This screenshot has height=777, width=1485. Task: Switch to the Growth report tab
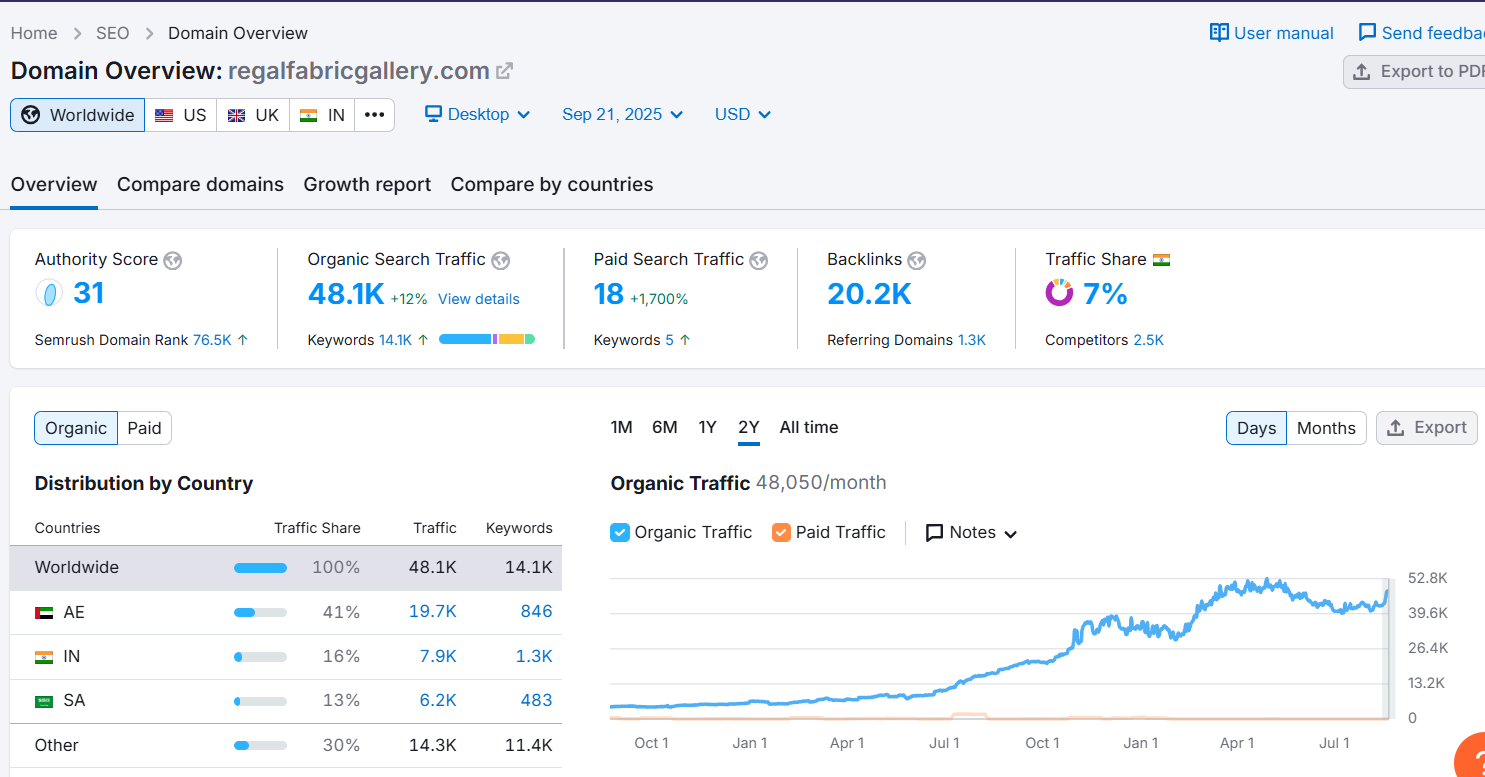pos(367,185)
